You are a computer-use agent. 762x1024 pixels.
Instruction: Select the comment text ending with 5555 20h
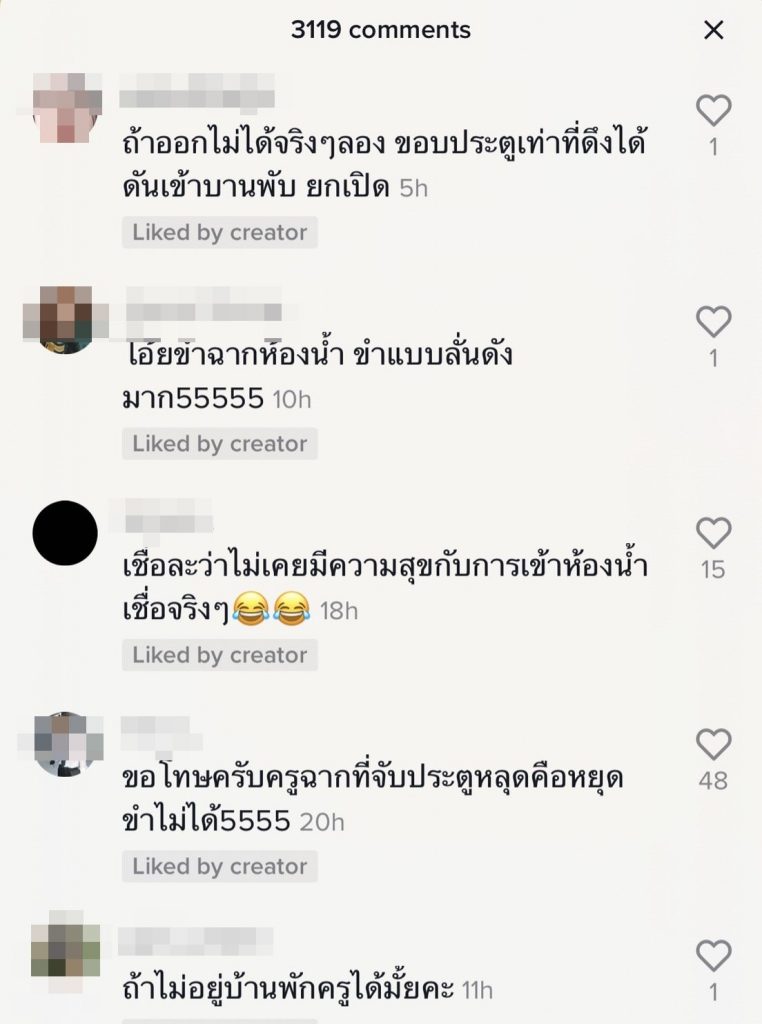[372, 799]
